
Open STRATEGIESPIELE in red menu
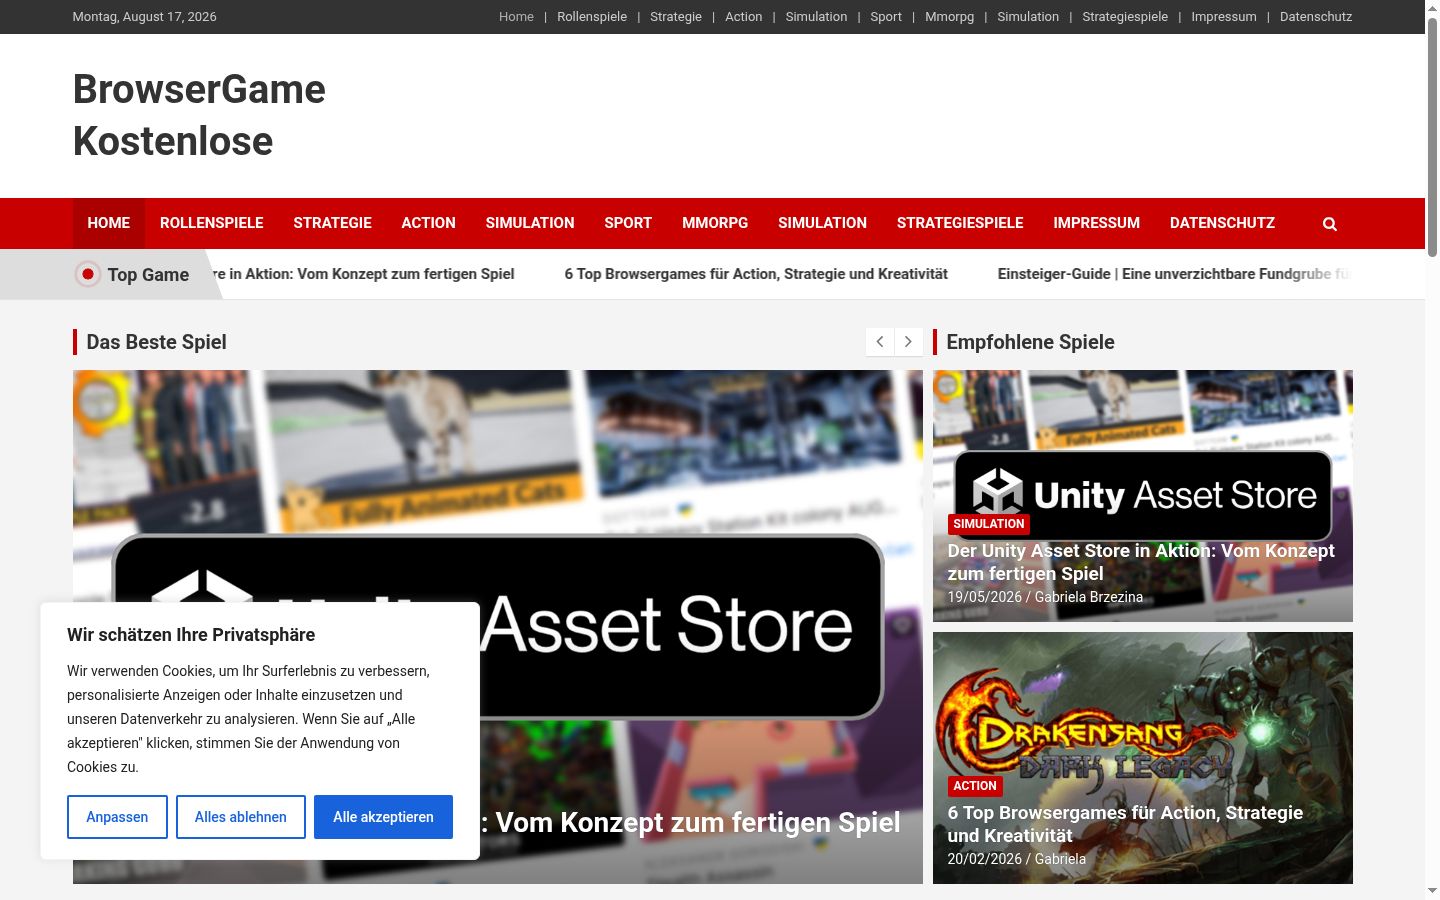960,223
